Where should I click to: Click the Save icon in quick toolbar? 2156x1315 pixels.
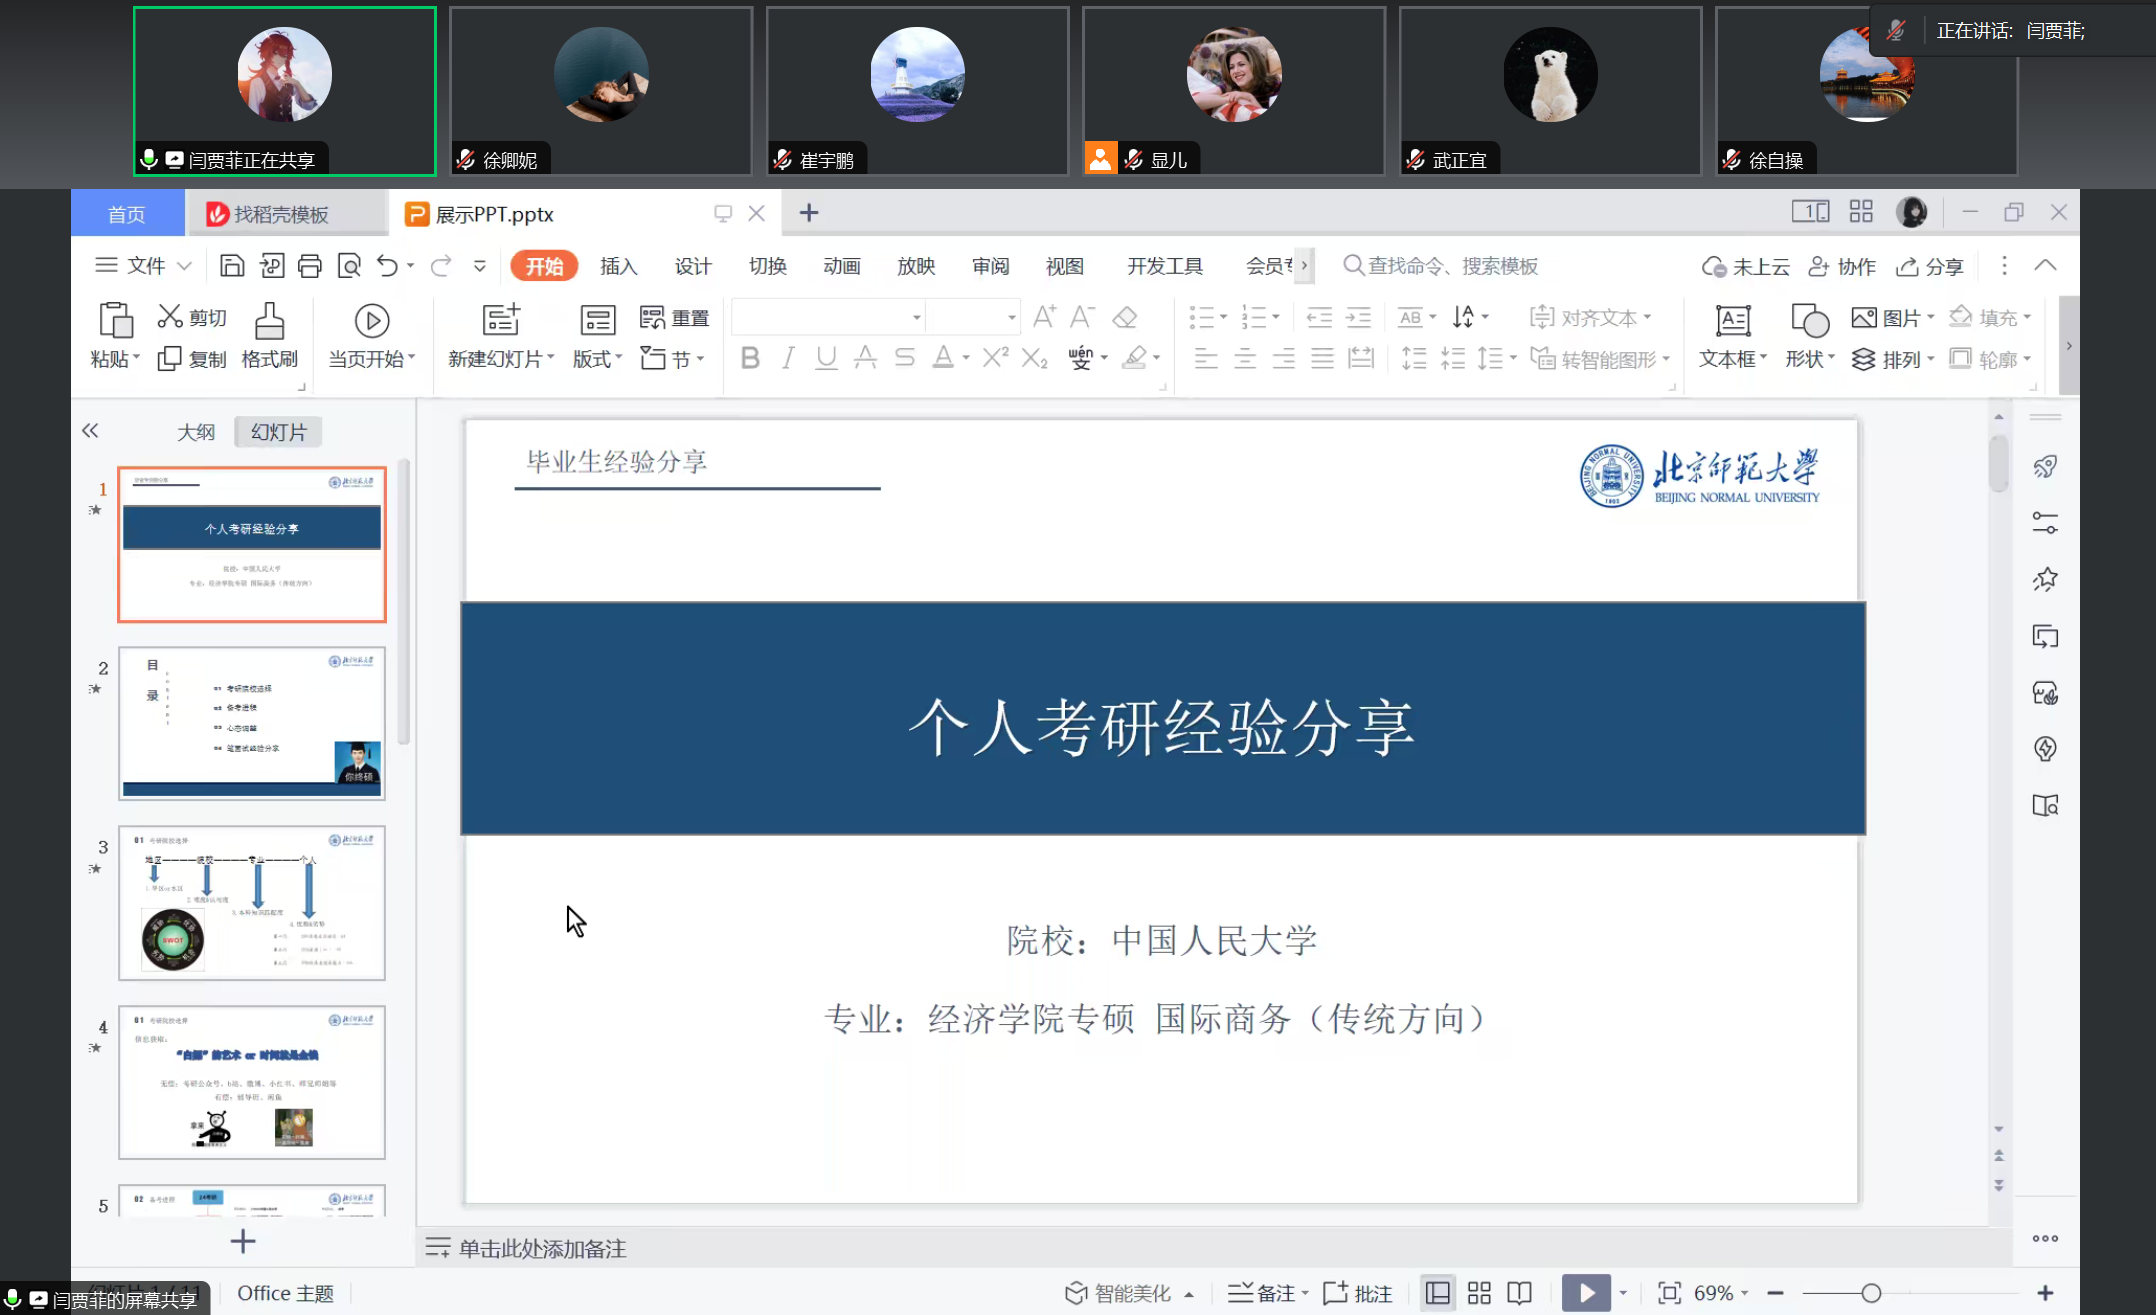coord(232,266)
